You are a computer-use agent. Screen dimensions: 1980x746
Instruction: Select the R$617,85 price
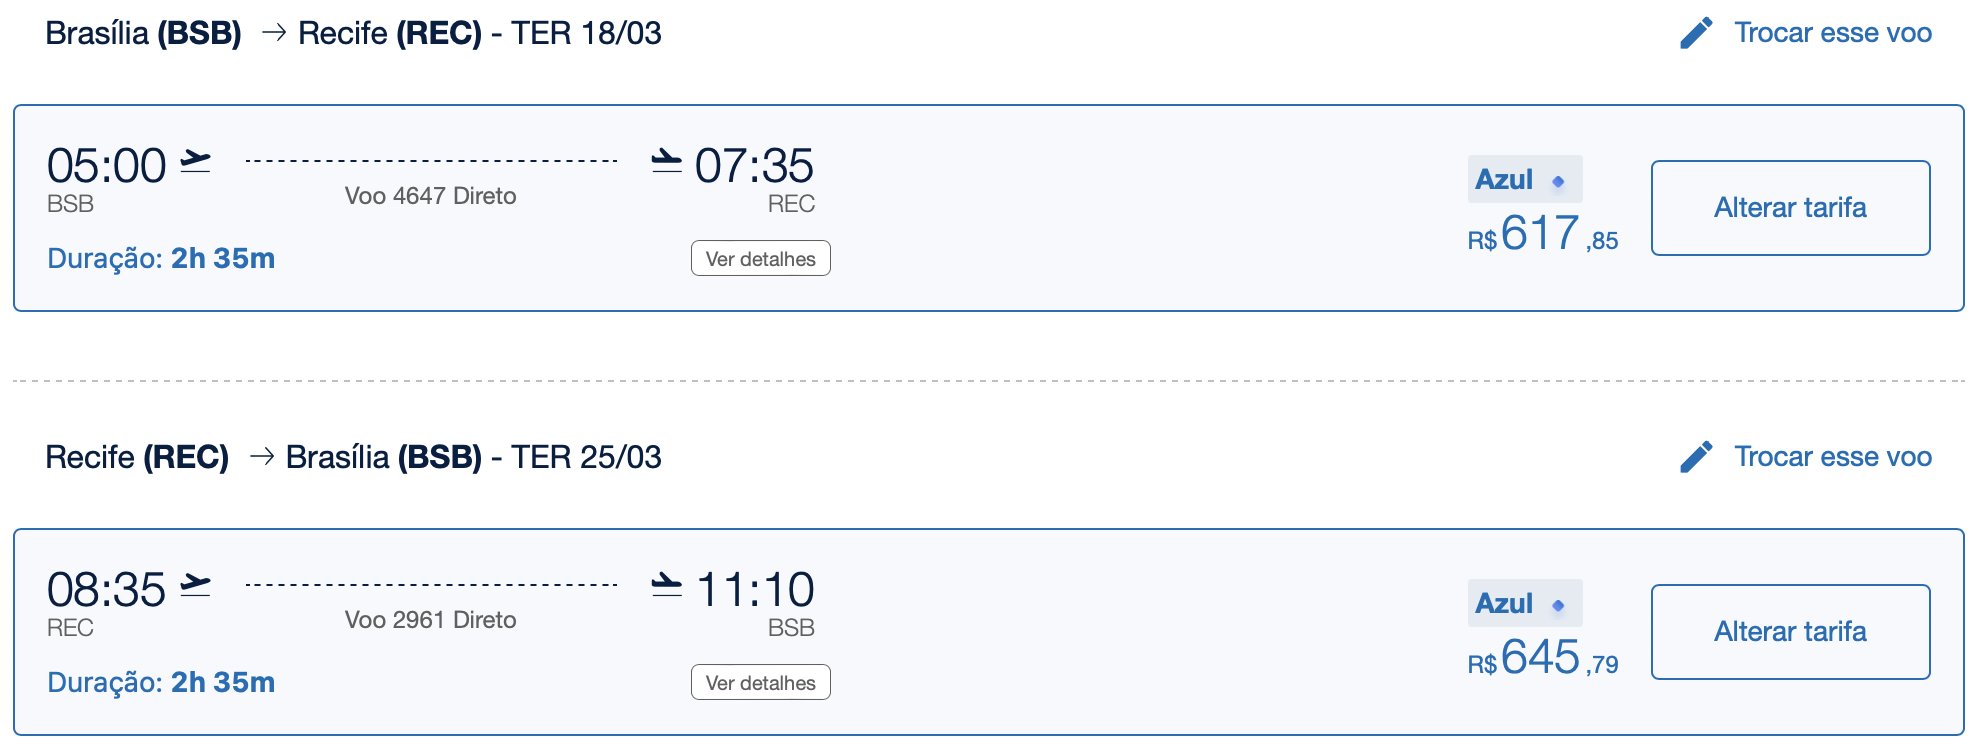(x=1542, y=234)
